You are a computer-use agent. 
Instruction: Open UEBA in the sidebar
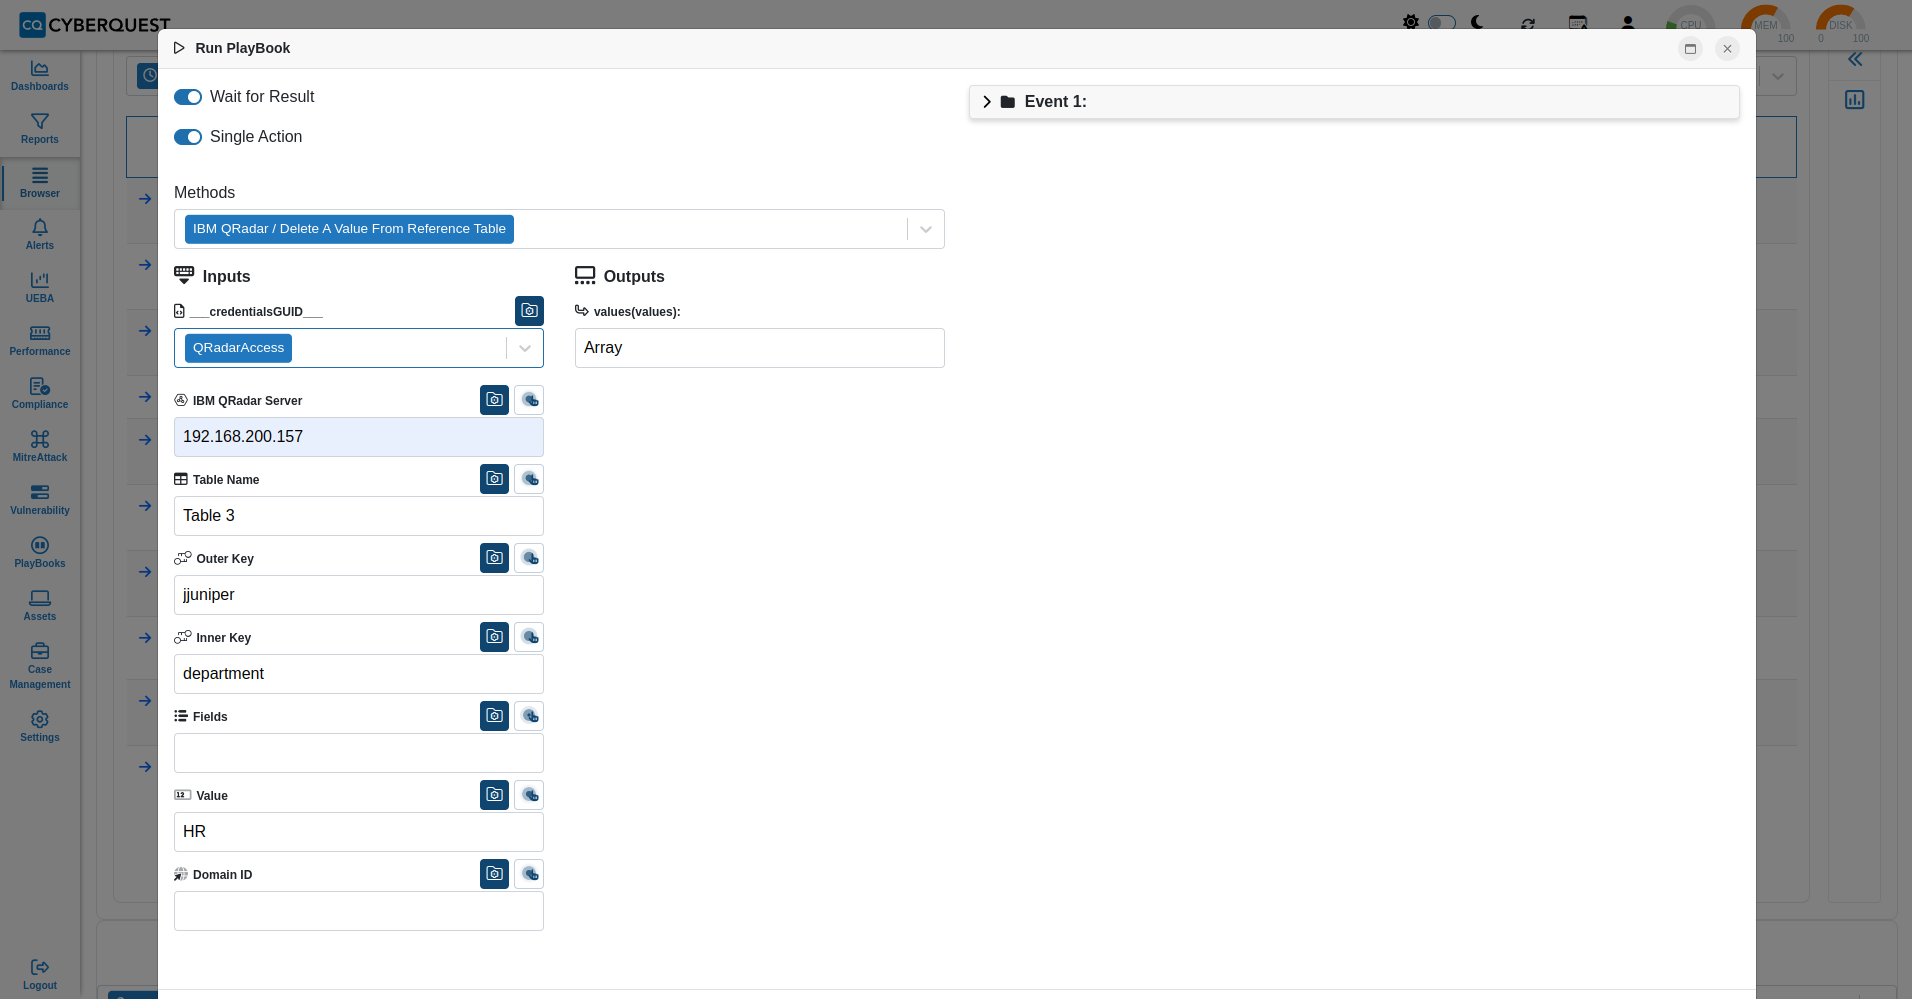click(x=40, y=287)
